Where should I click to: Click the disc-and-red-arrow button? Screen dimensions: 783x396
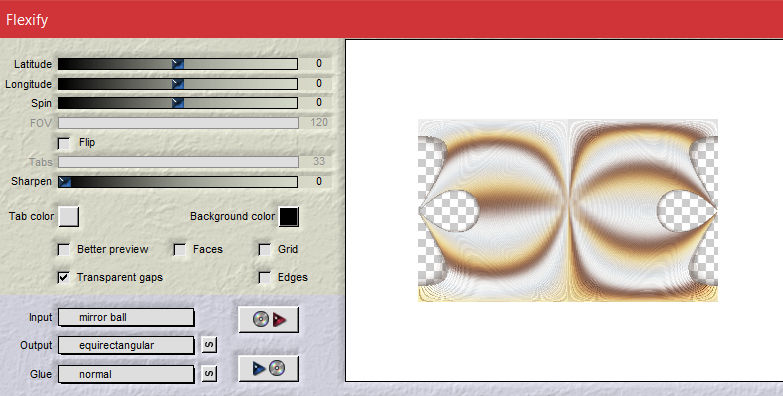pyautogui.click(x=269, y=320)
